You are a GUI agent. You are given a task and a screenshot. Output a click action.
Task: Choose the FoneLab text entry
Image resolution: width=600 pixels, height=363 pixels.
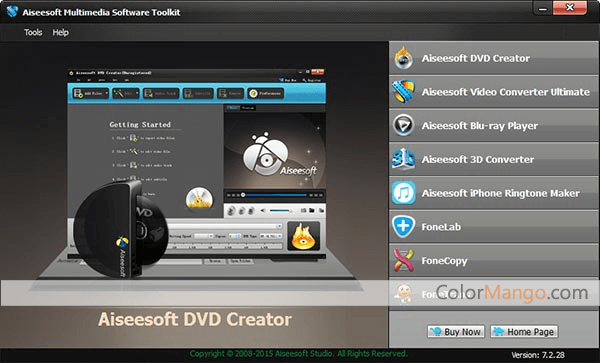pyautogui.click(x=441, y=227)
